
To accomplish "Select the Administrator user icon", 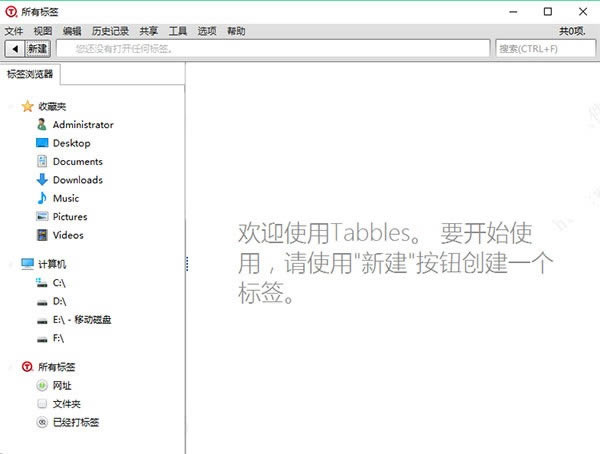I will tap(42, 125).
